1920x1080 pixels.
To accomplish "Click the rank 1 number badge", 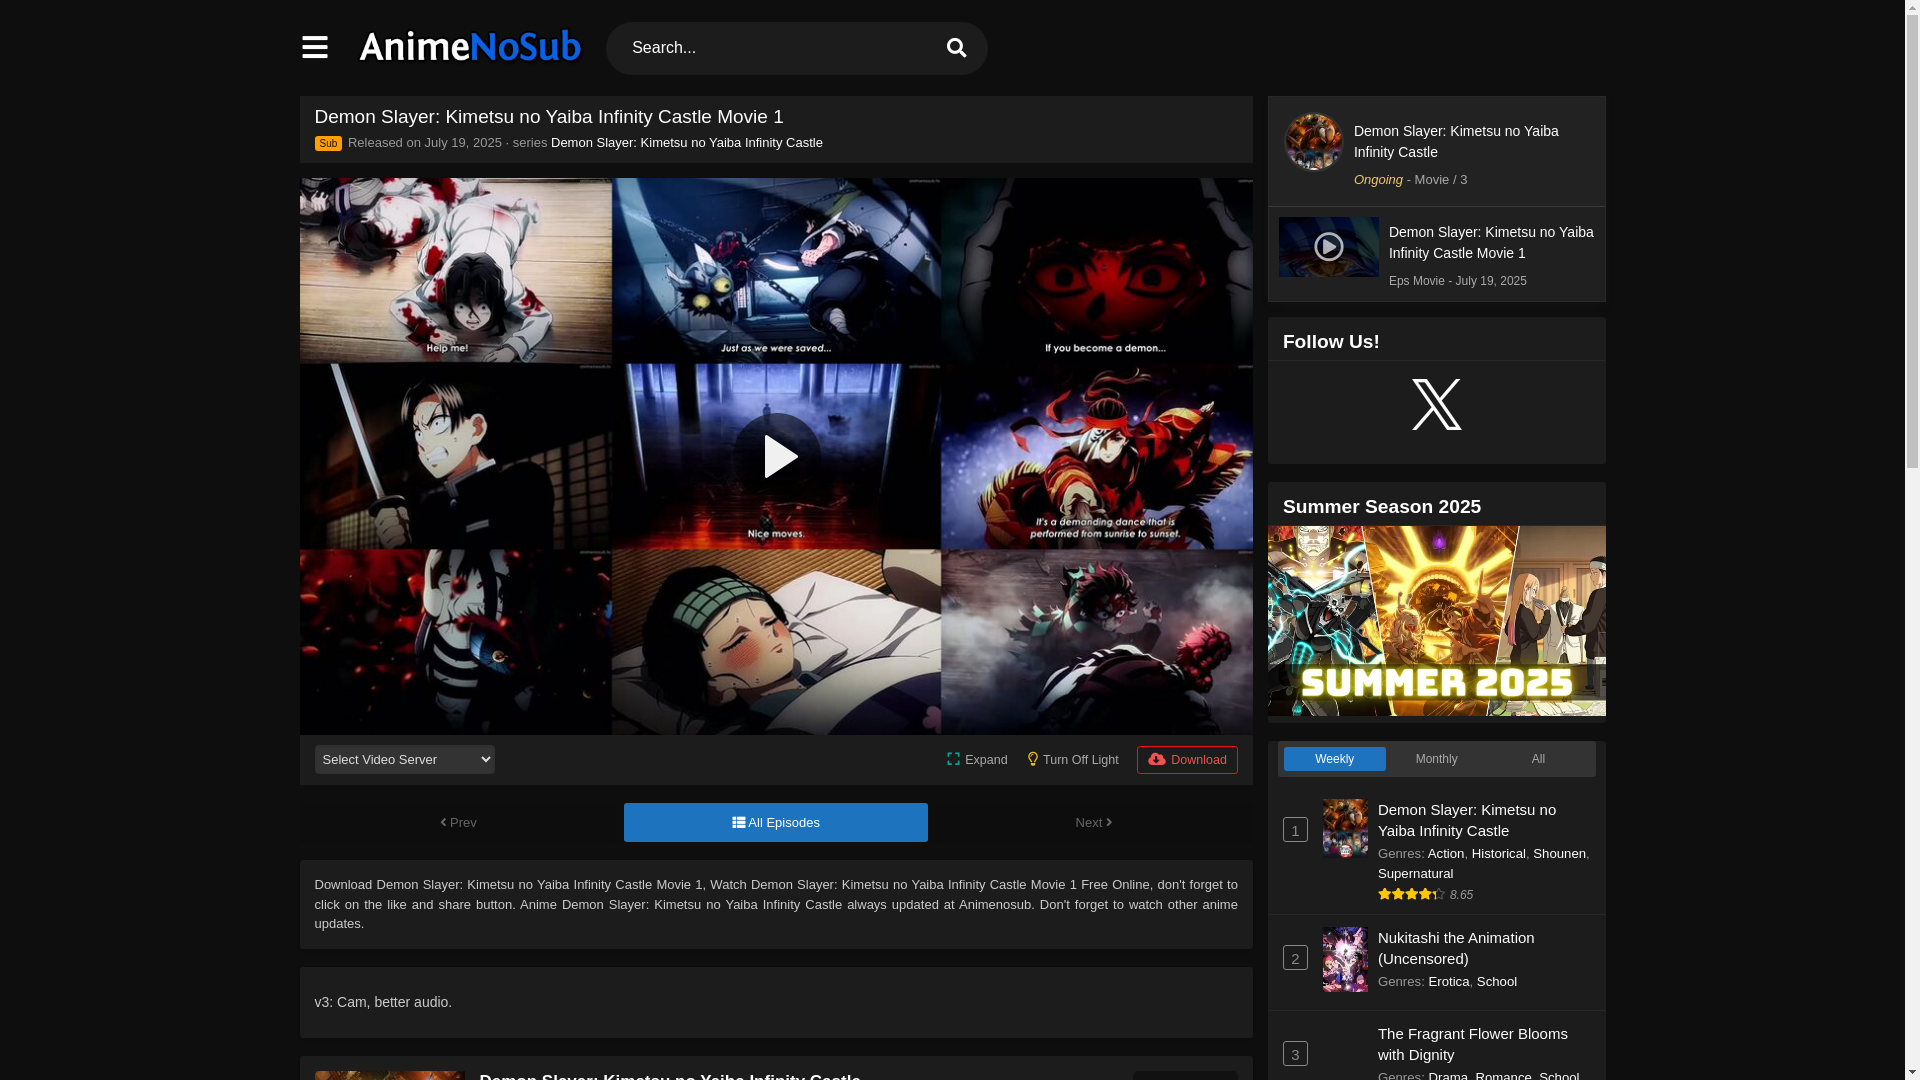I will tap(1295, 829).
